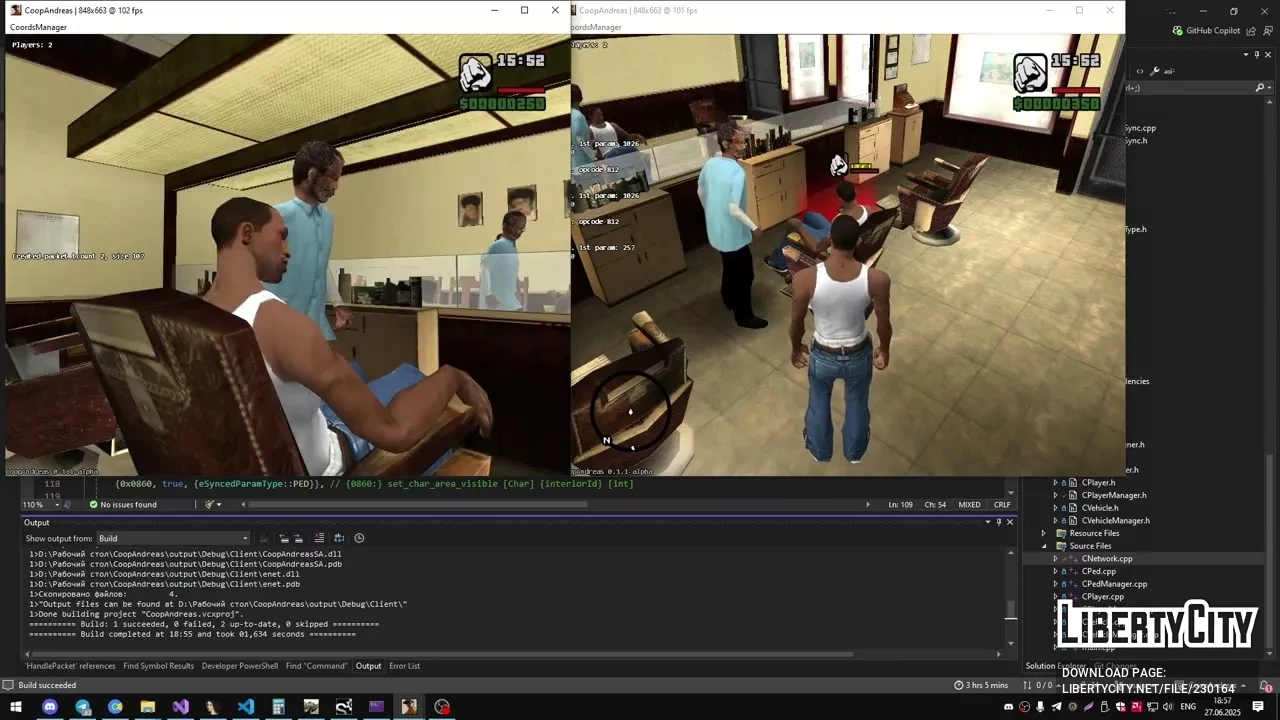Open Solution Explorer properties wrench icon

tap(1154, 71)
